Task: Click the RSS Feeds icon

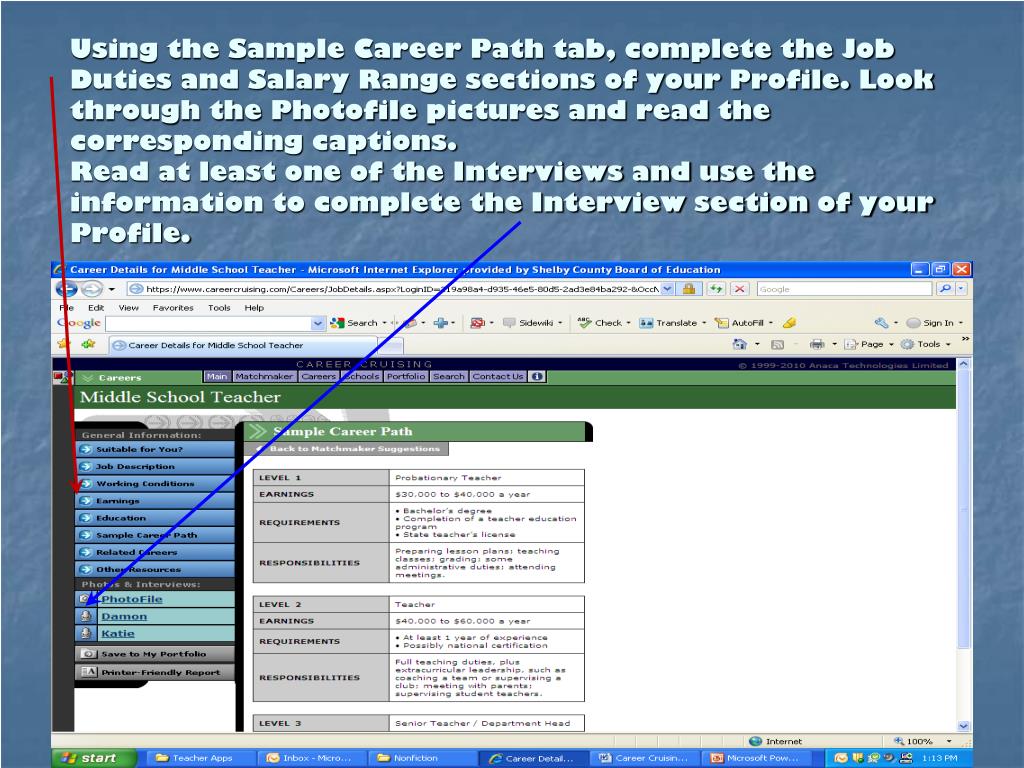Action: [x=777, y=344]
